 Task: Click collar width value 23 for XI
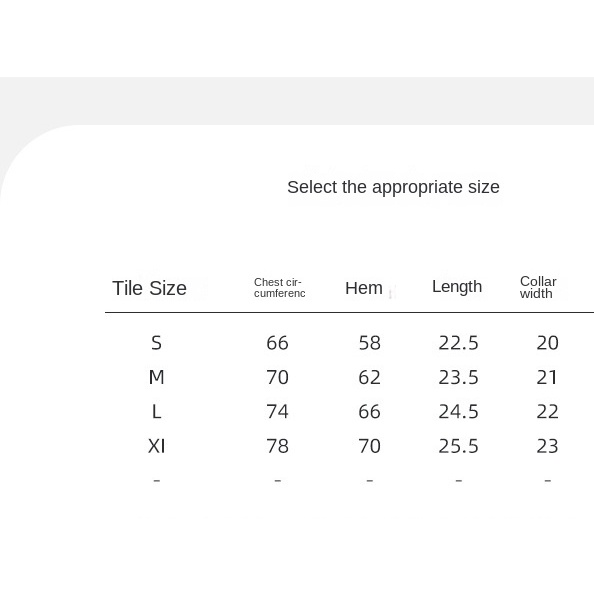coord(547,446)
